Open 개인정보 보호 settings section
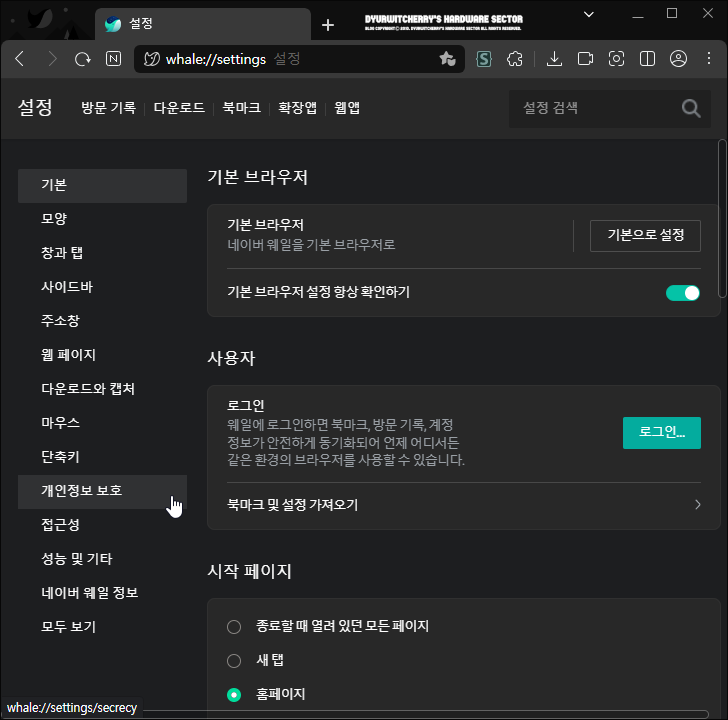Screen dimensions: 728x720 pyautogui.click(x=102, y=492)
